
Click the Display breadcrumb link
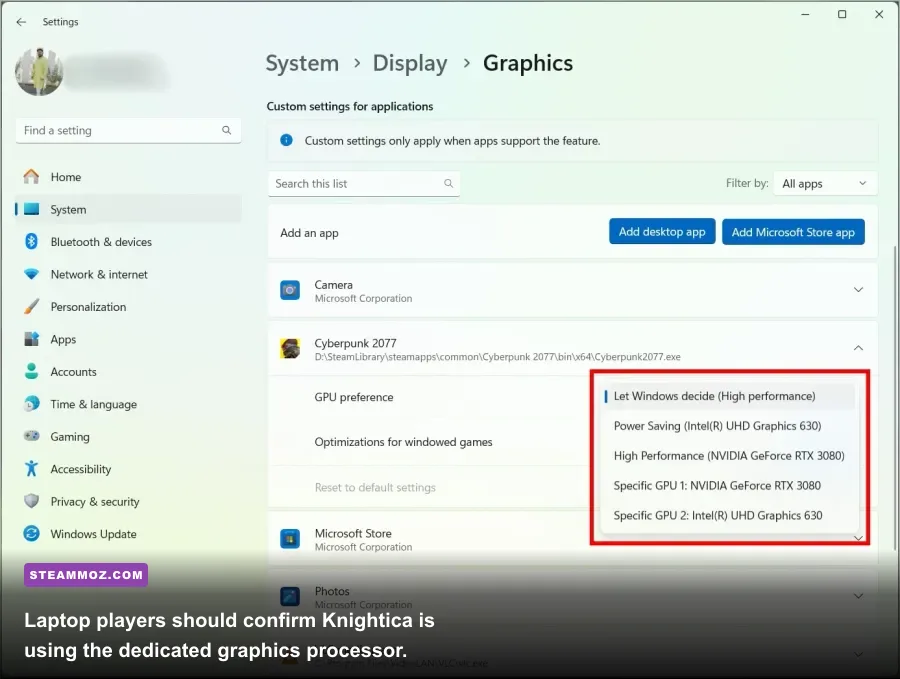tap(410, 63)
